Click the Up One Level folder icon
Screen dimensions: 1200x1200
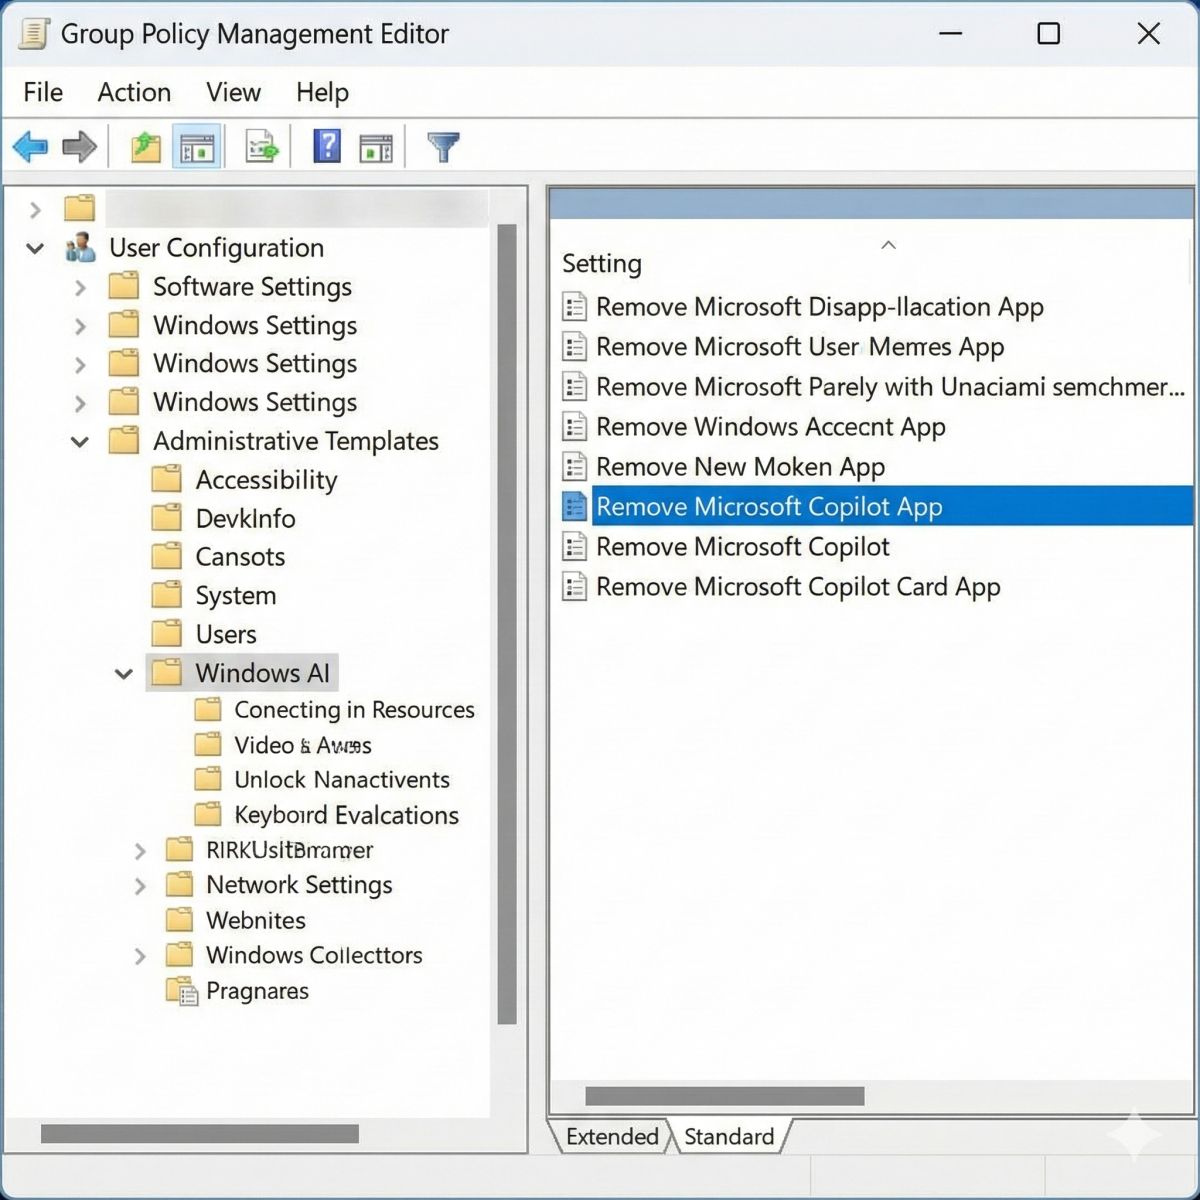146,148
